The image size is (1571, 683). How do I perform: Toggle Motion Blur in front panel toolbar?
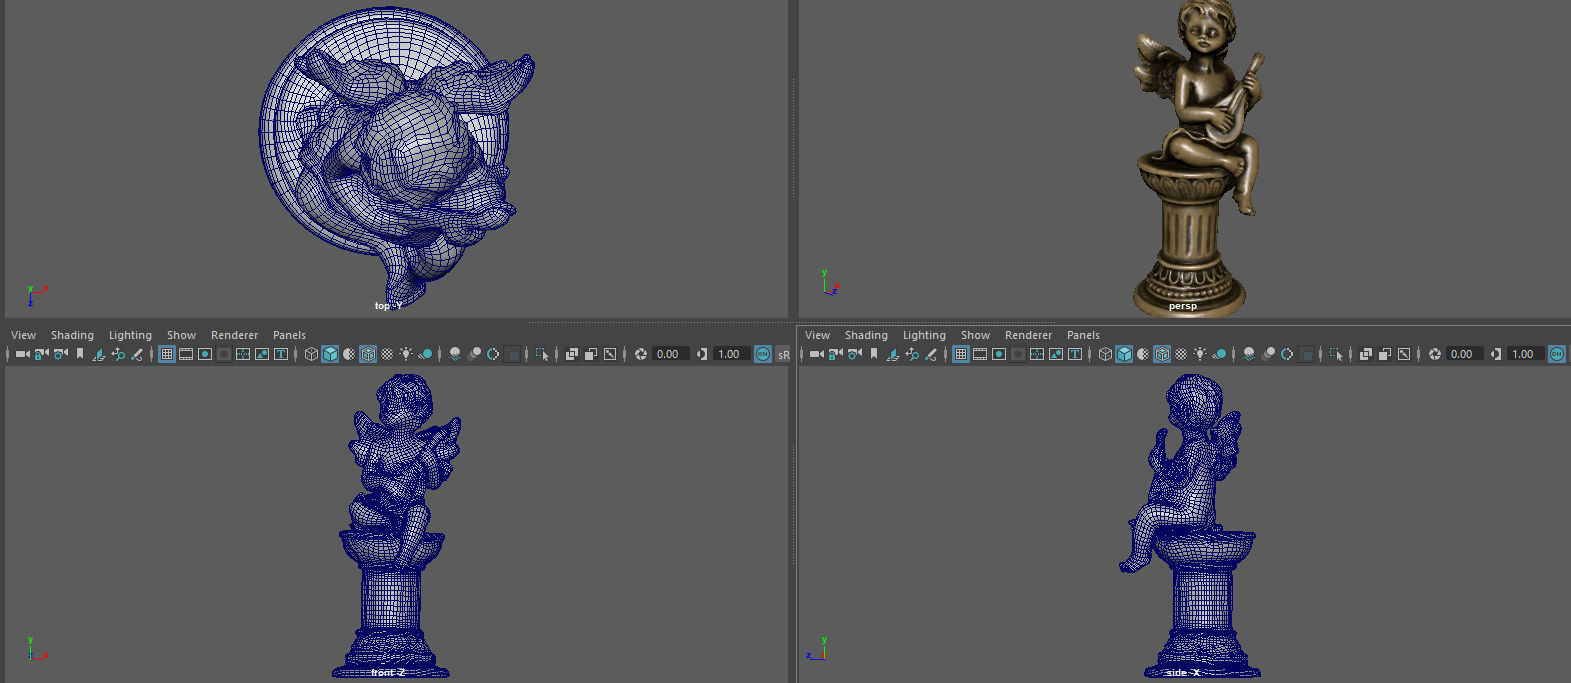point(474,354)
